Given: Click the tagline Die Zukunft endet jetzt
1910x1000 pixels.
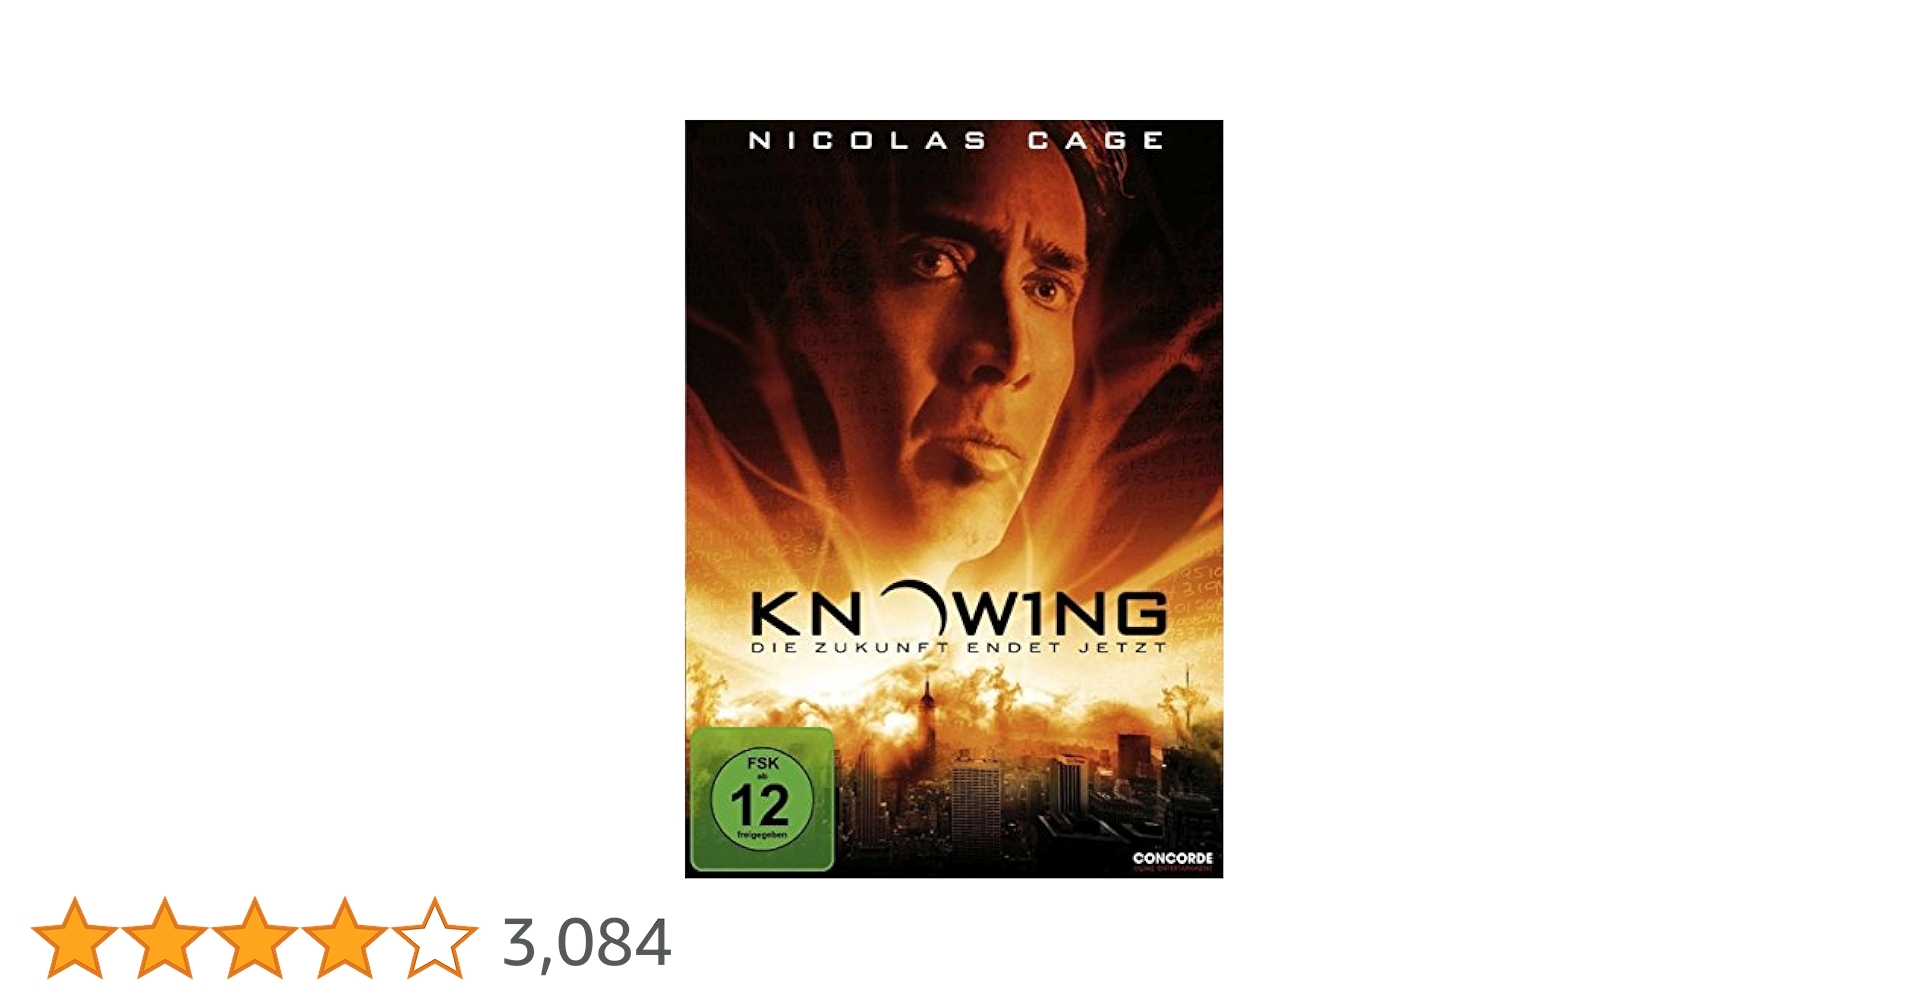Looking at the screenshot, I should pos(958,647).
